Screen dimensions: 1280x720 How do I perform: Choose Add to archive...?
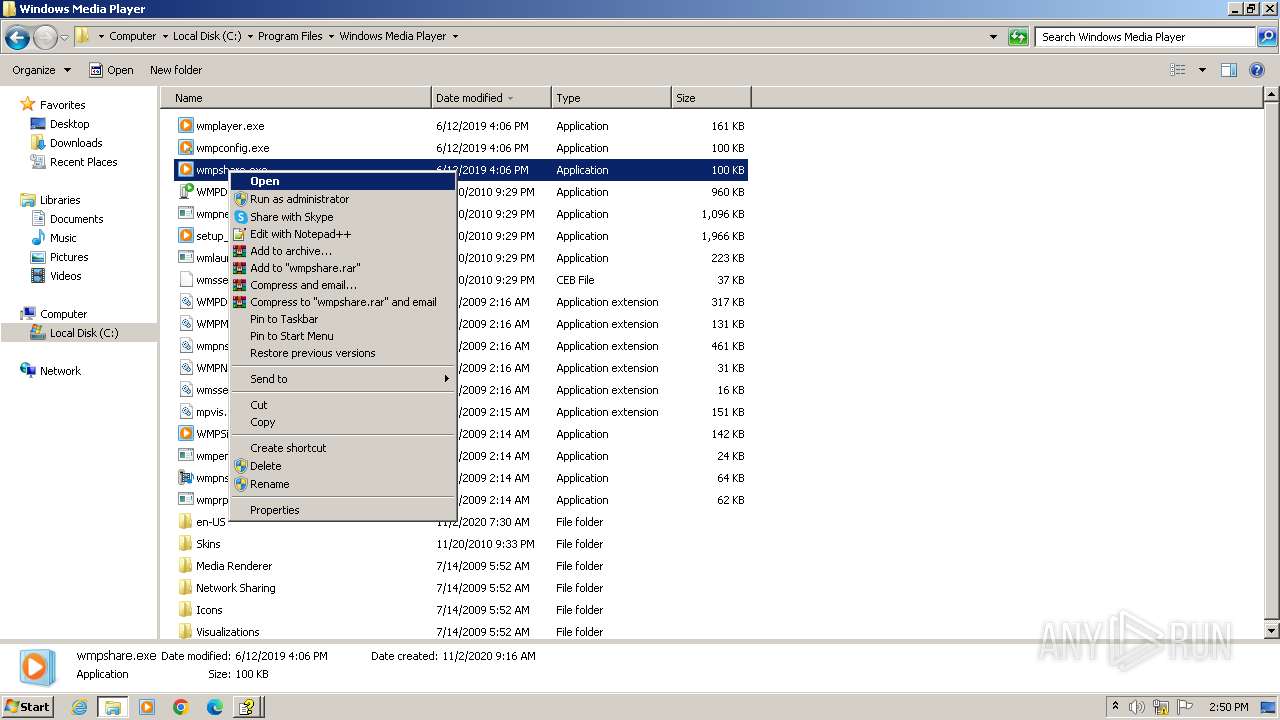[343, 251]
